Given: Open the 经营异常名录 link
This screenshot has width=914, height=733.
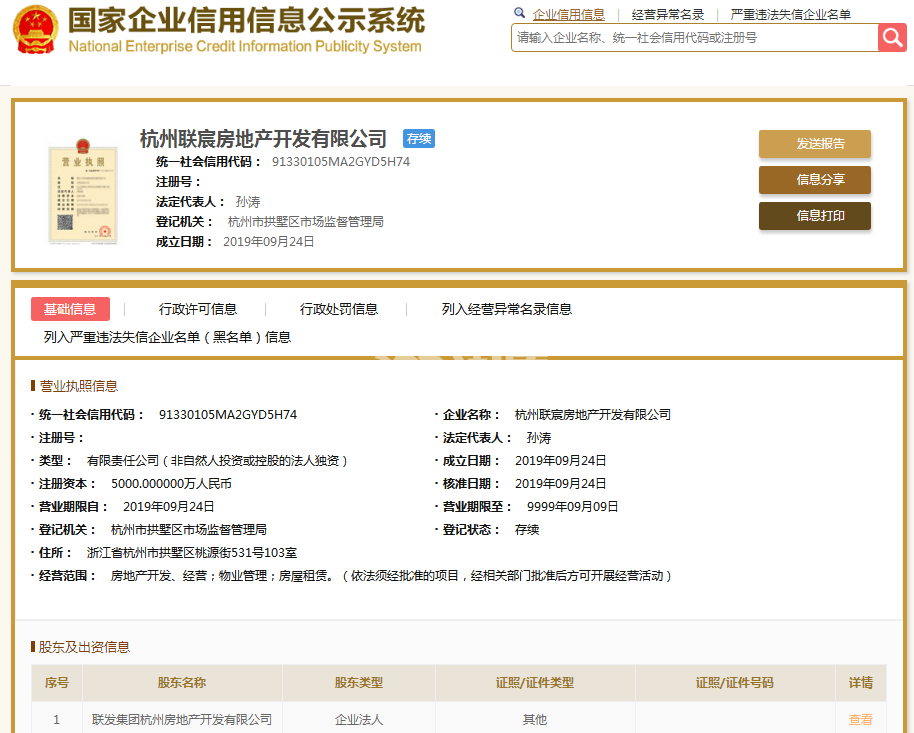Looking at the screenshot, I should (x=667, y=15).
